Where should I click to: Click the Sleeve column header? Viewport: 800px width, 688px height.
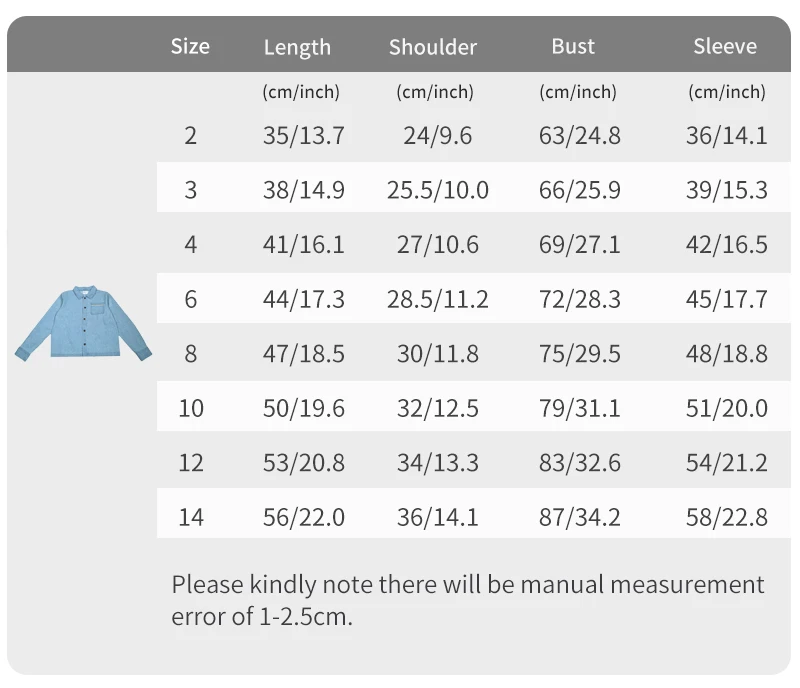(725, 46)
